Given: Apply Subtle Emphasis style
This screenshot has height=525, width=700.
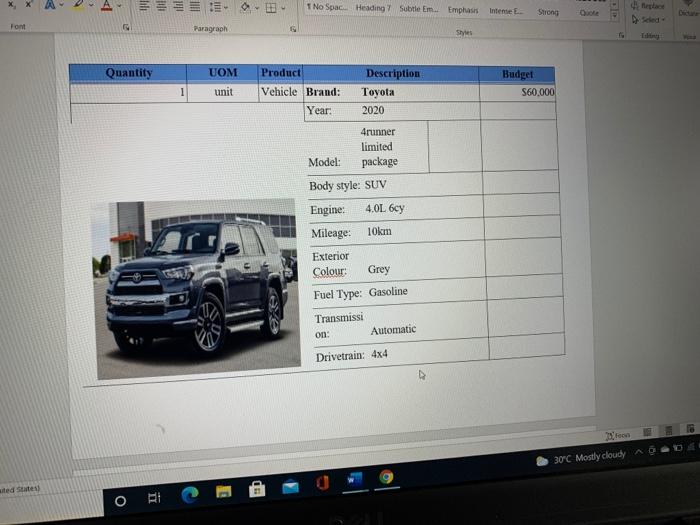Looking at the screenshot, I should pyautogui.click(x=419, y=9).
